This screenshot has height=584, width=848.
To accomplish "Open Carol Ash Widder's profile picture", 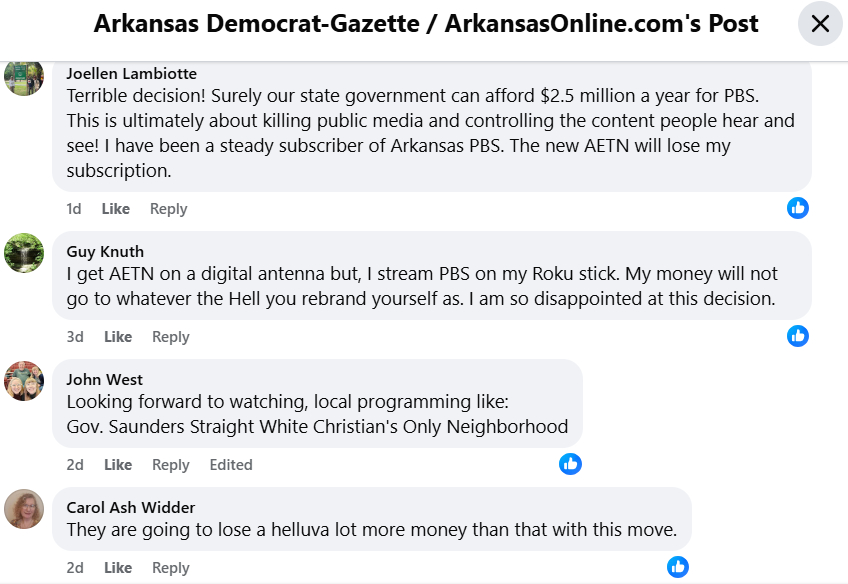I will click(24, 508).
